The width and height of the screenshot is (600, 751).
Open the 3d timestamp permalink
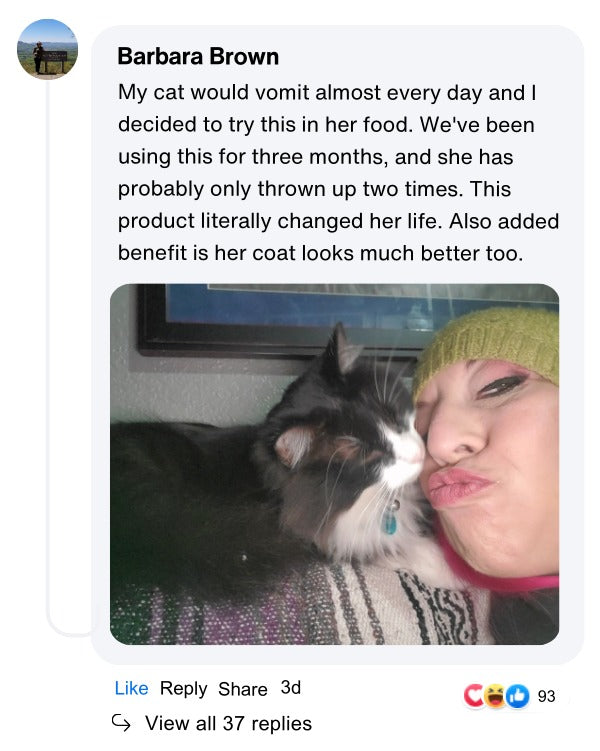[x=291, y=688]
